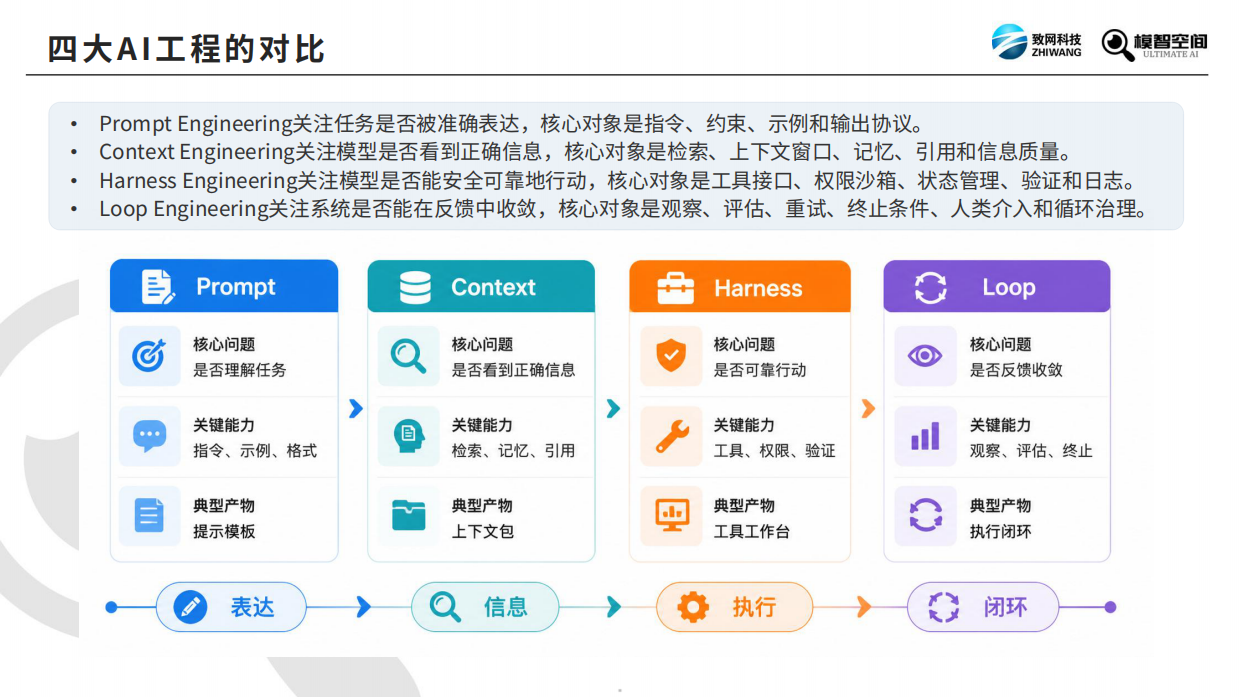The image size is (1240, 697).
Task: Click the bar chart icon beside 观察、评估、终止
Action: [925, 436]
